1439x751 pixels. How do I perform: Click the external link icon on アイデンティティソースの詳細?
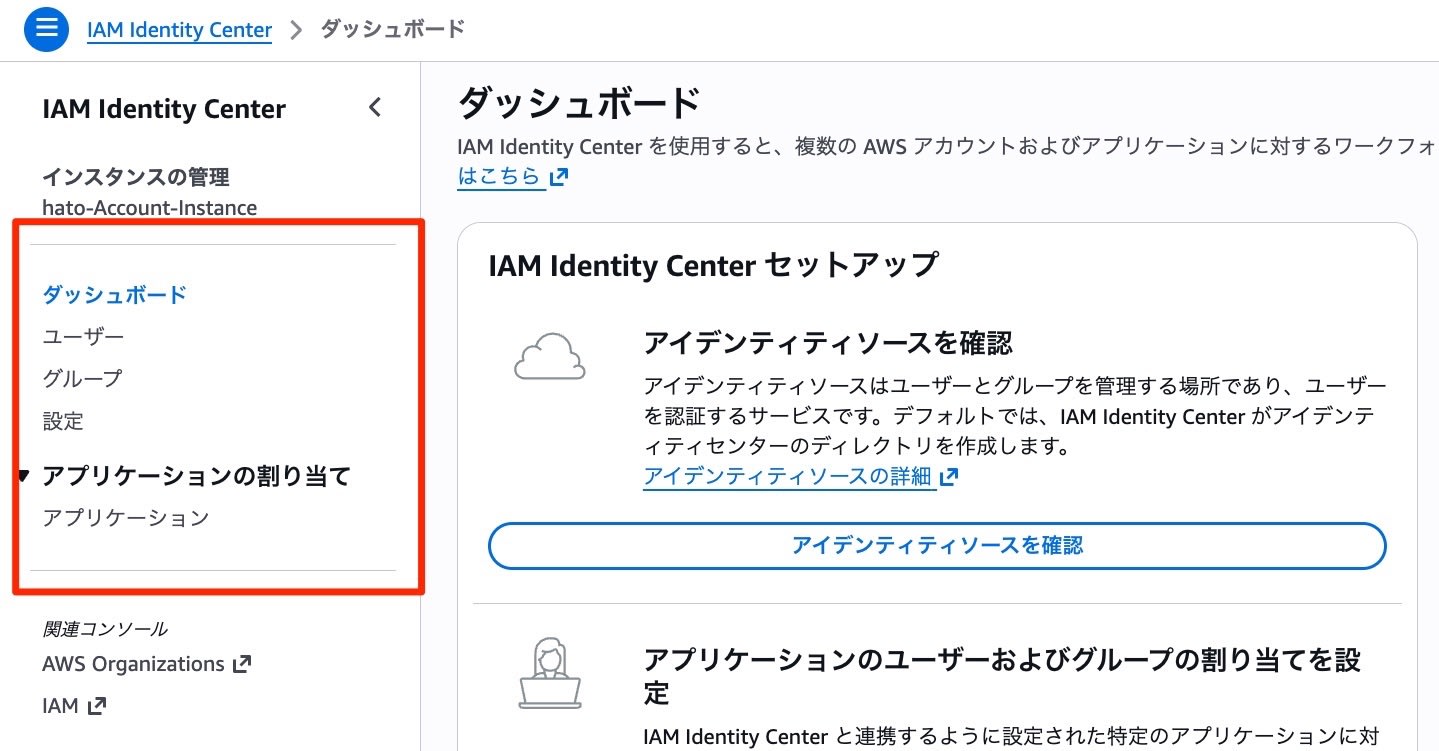pos(946,477)
